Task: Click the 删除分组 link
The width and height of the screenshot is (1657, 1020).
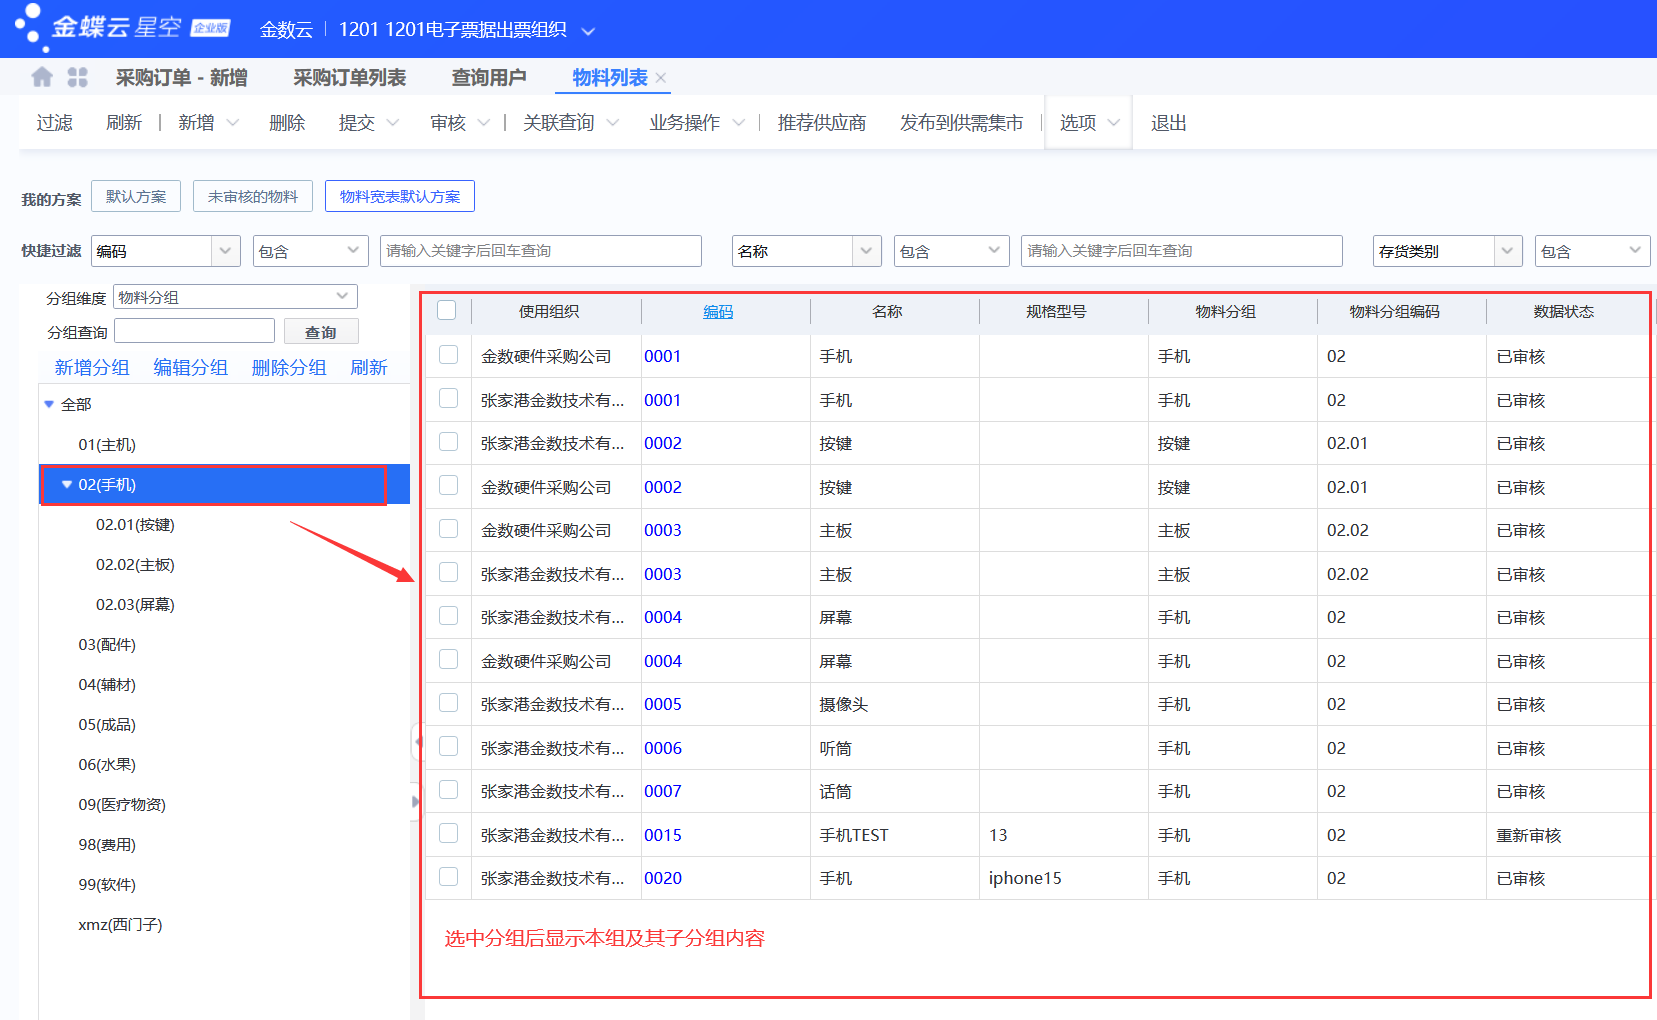Action: tap(289, 367)
